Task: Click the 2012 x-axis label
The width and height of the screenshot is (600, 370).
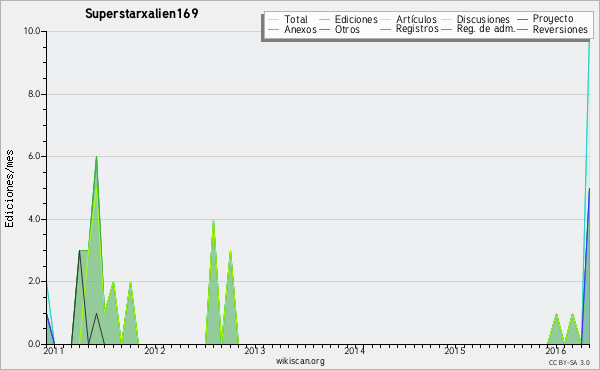Action: point(155,351)
